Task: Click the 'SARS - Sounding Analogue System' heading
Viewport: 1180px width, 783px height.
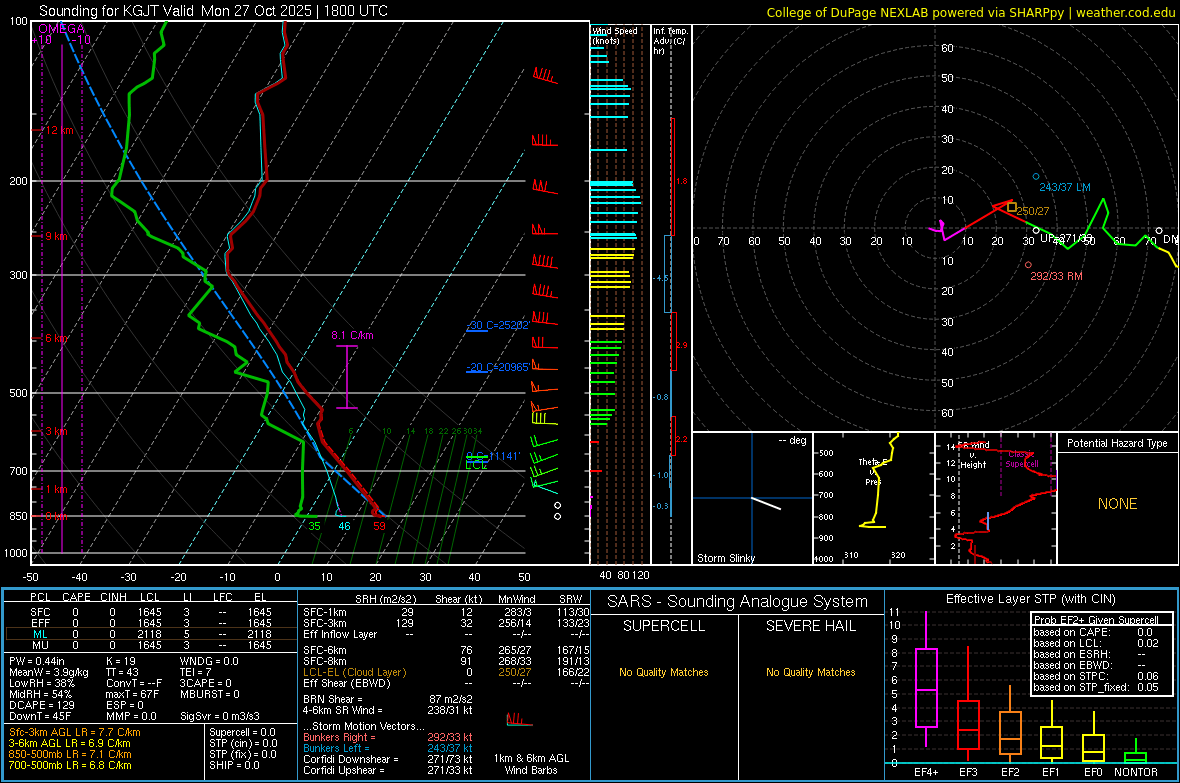Action: (x=738, y=602)
